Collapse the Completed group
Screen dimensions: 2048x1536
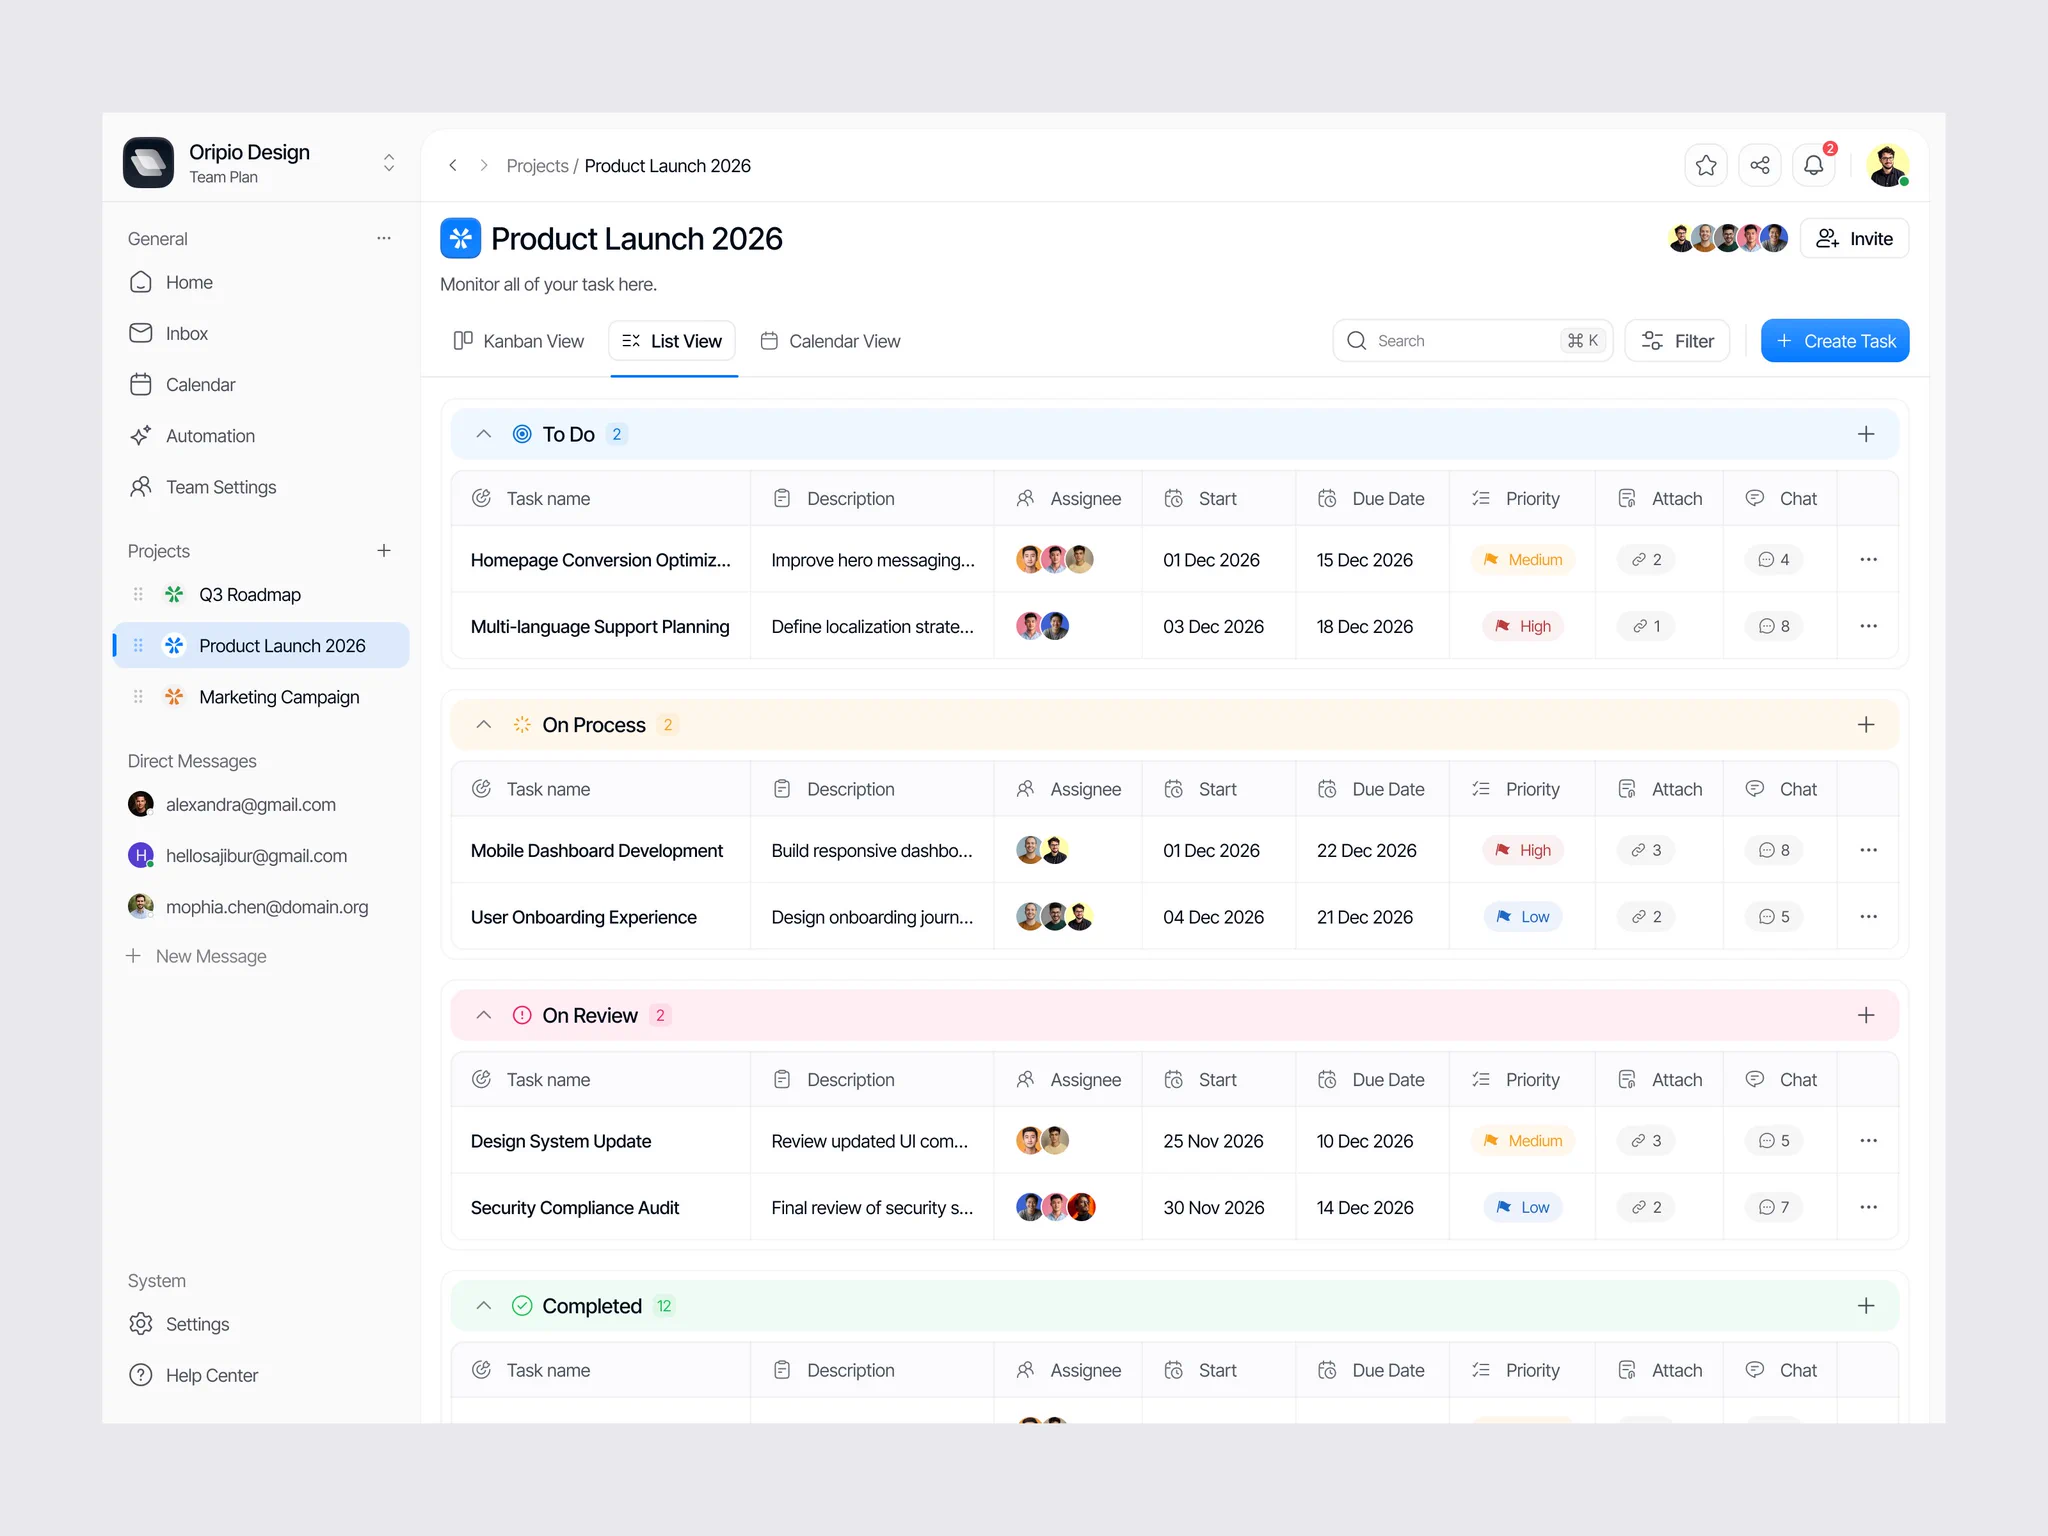click(x=484, y=1306)
